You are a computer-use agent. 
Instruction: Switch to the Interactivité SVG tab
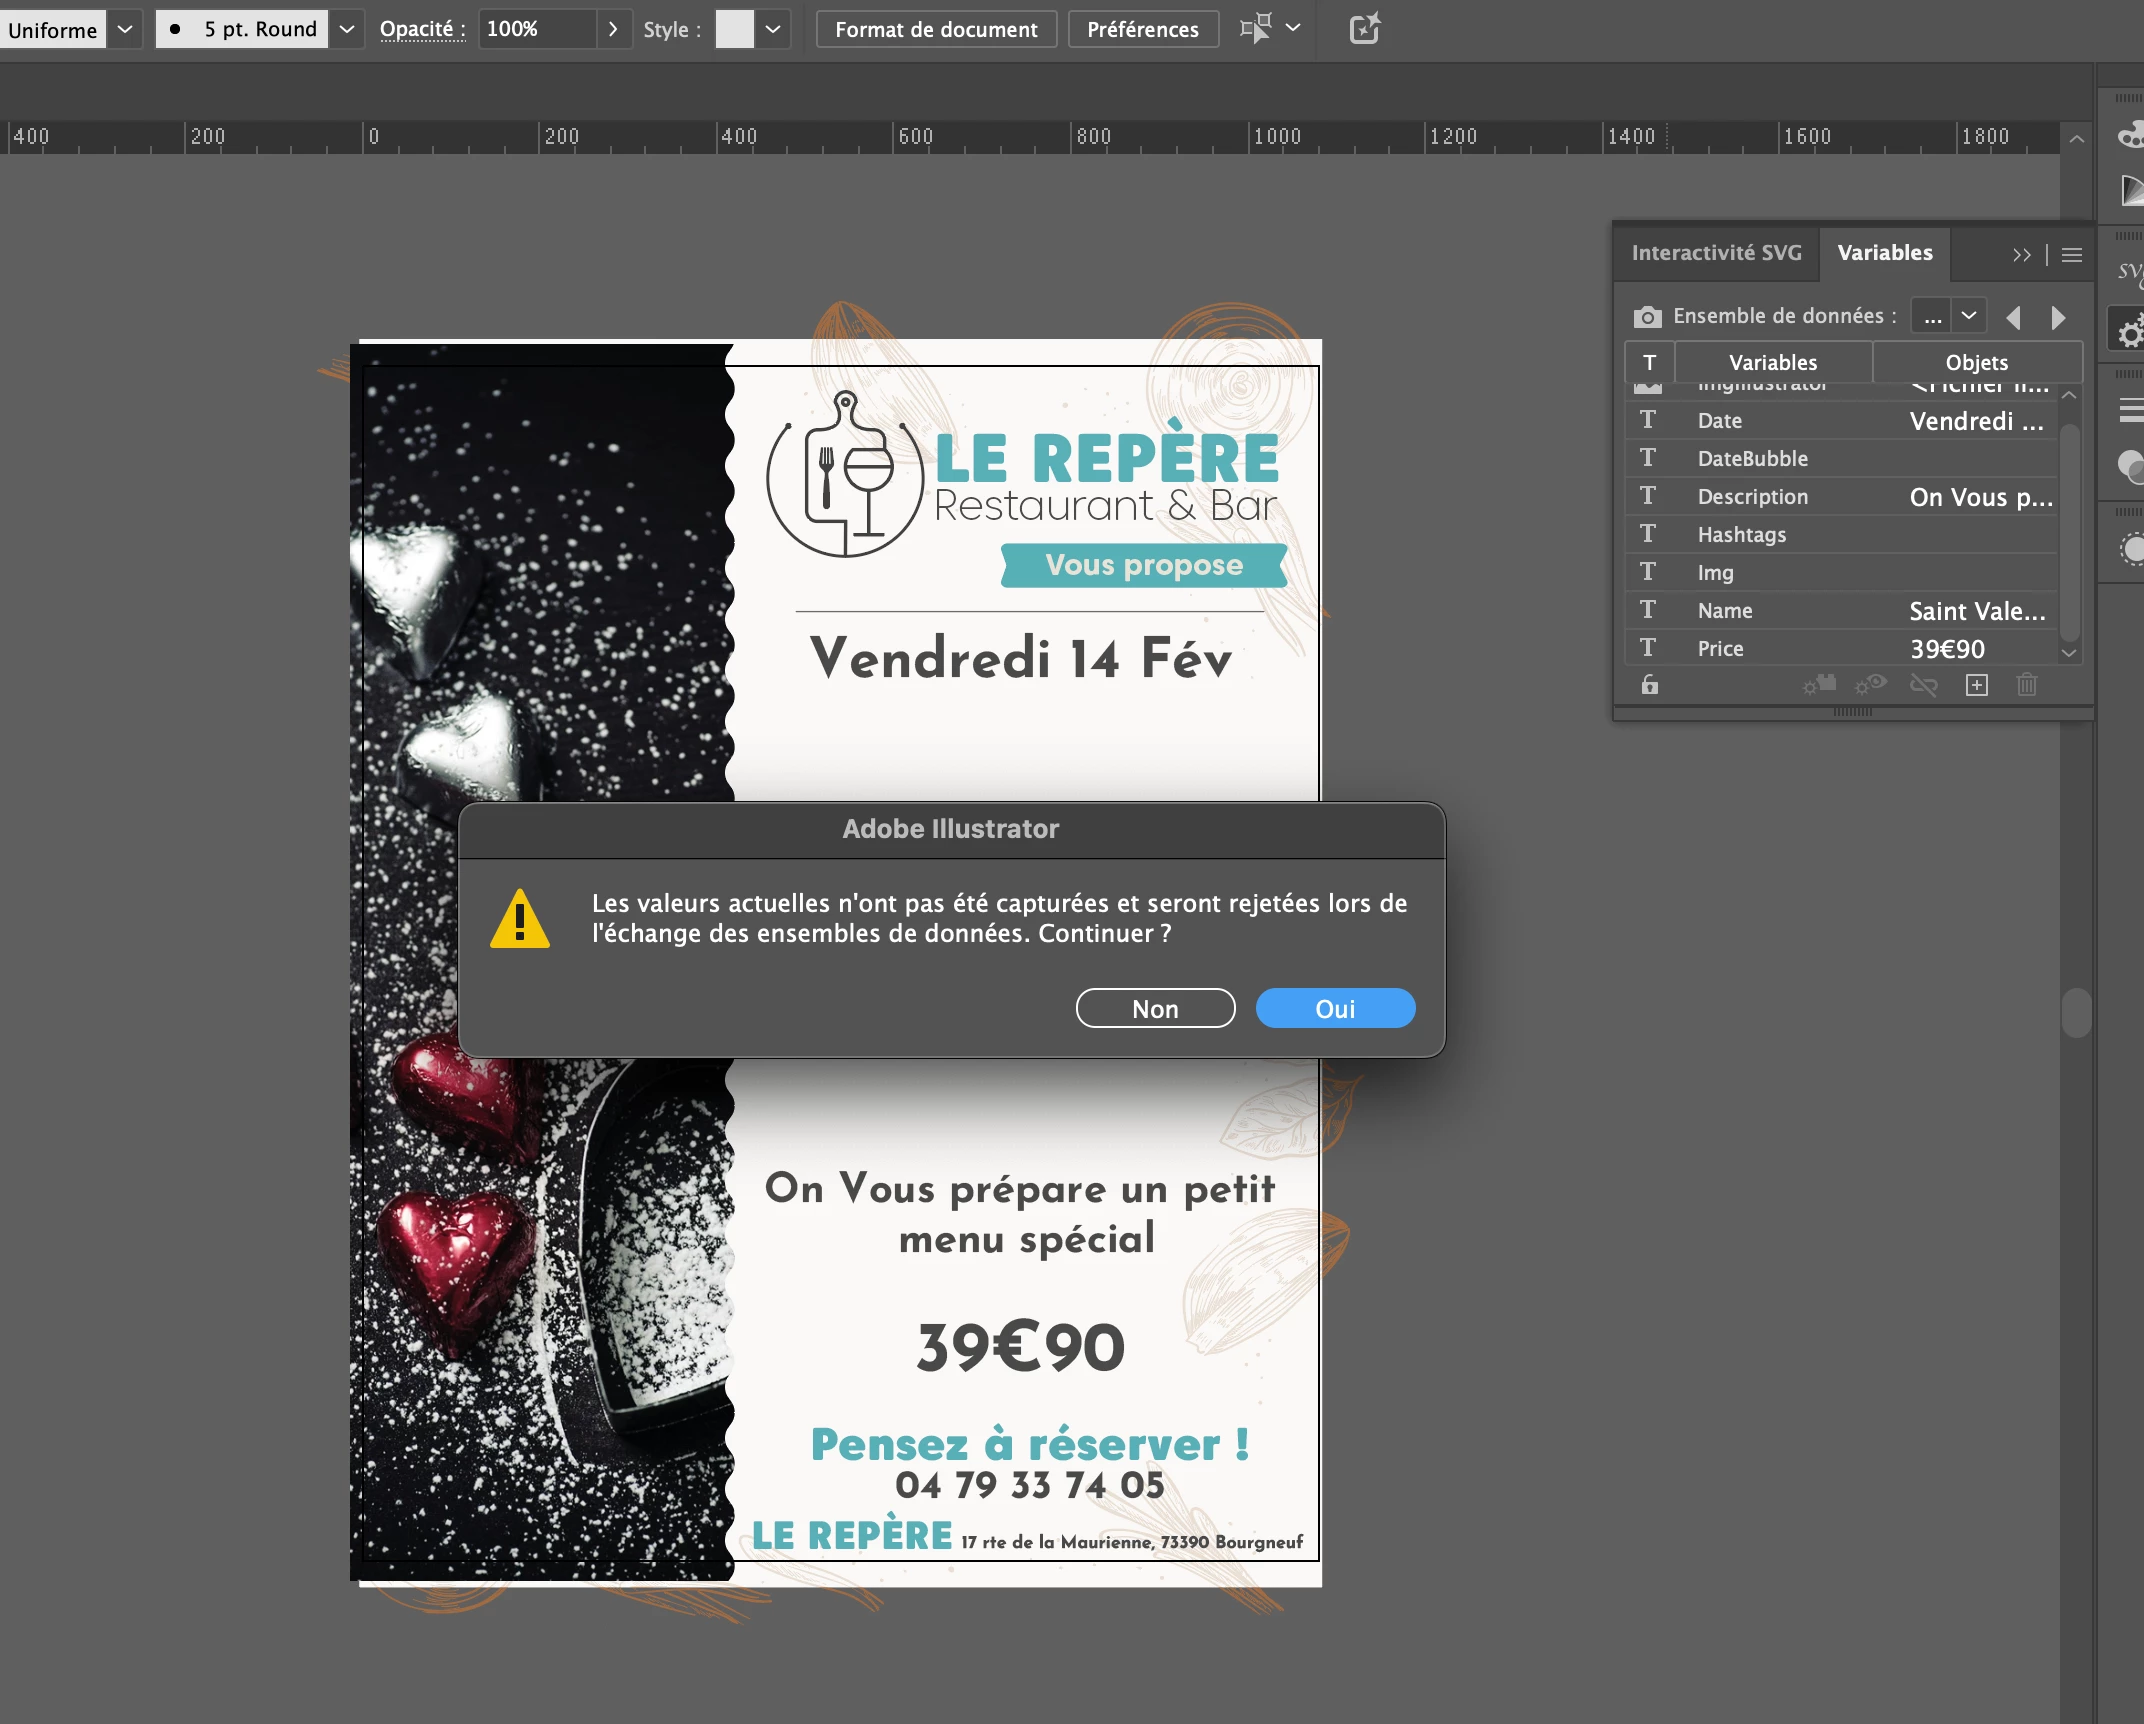[x=1716, y=253]
